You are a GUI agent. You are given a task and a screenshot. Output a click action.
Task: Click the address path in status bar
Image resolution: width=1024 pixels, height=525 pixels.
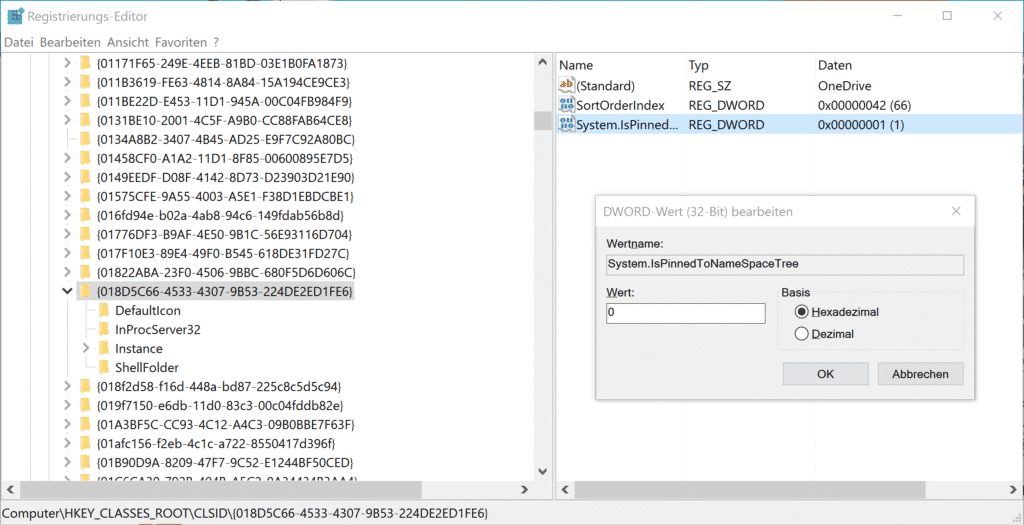[246, 513]
